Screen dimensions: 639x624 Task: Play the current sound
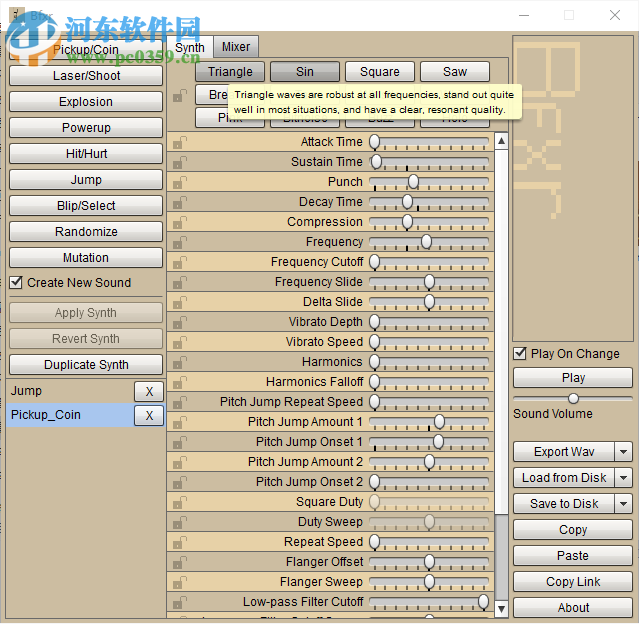(573, 378)
